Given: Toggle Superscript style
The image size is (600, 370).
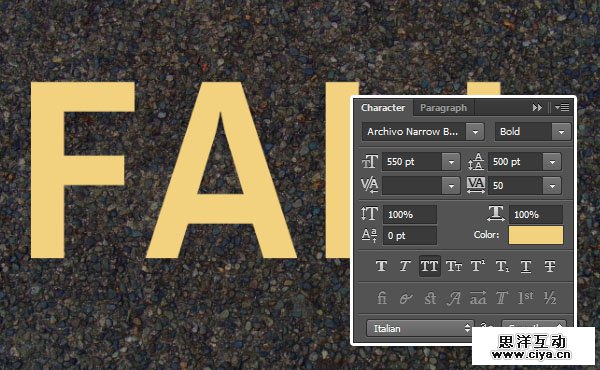Looking at the screenshot, I should coord(478,266).
